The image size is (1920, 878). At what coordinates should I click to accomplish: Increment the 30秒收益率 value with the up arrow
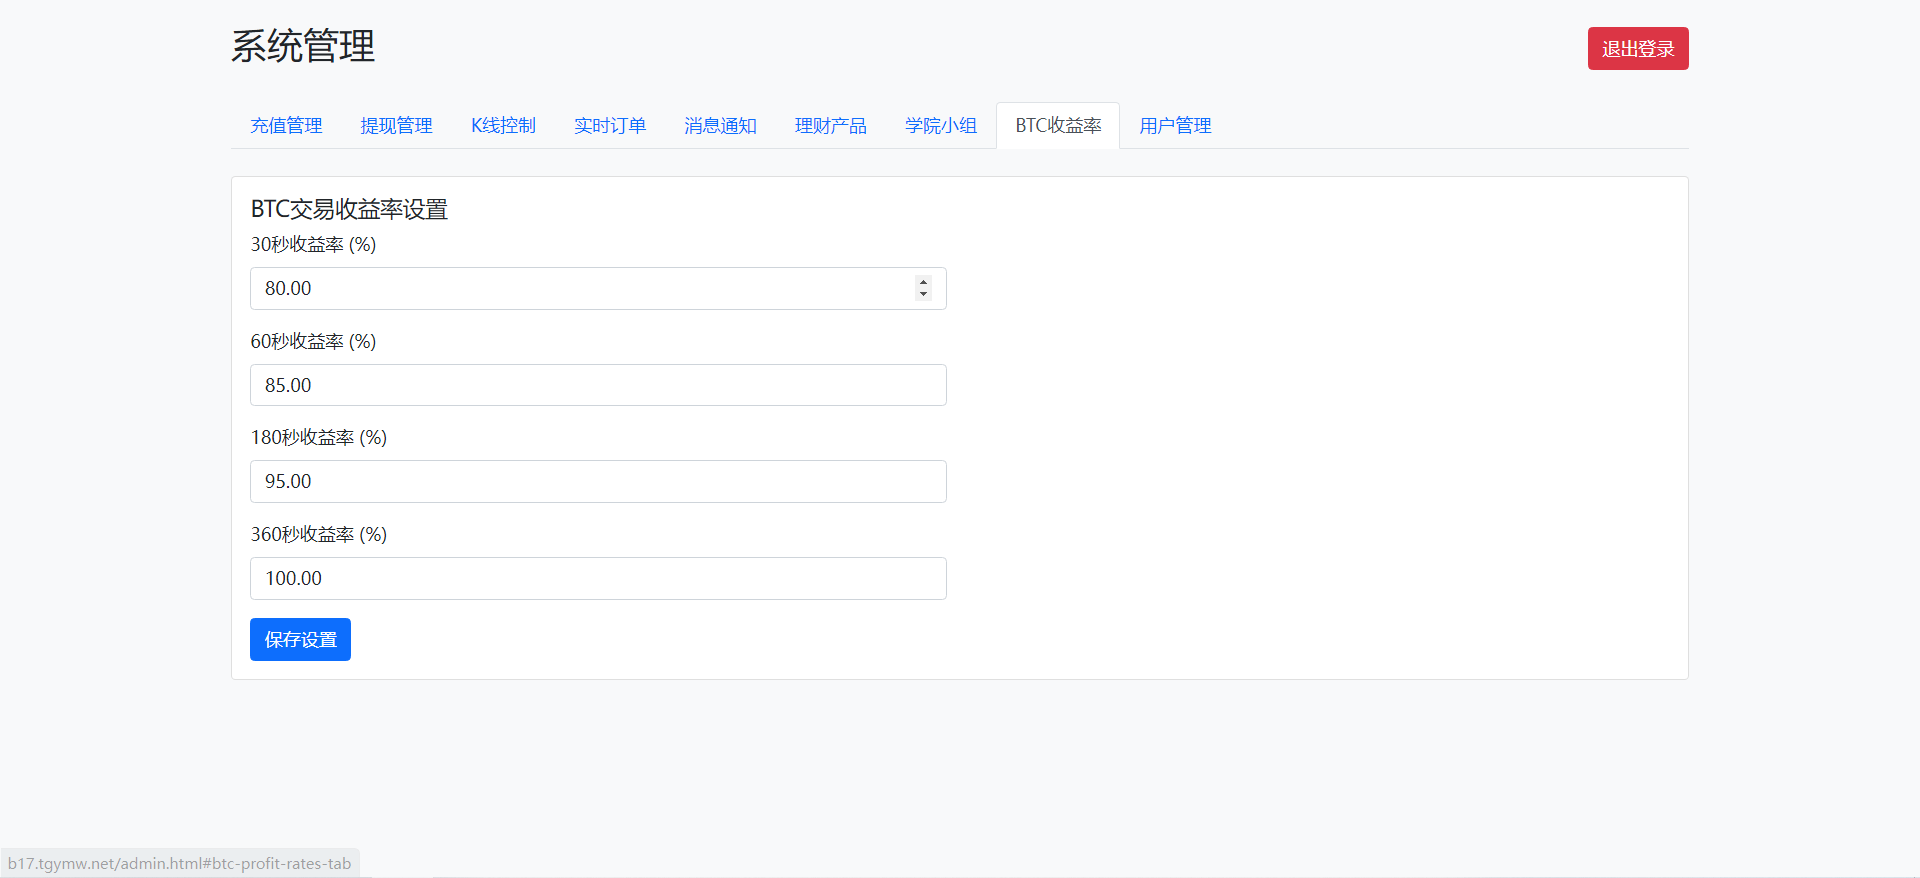point(923,282)
